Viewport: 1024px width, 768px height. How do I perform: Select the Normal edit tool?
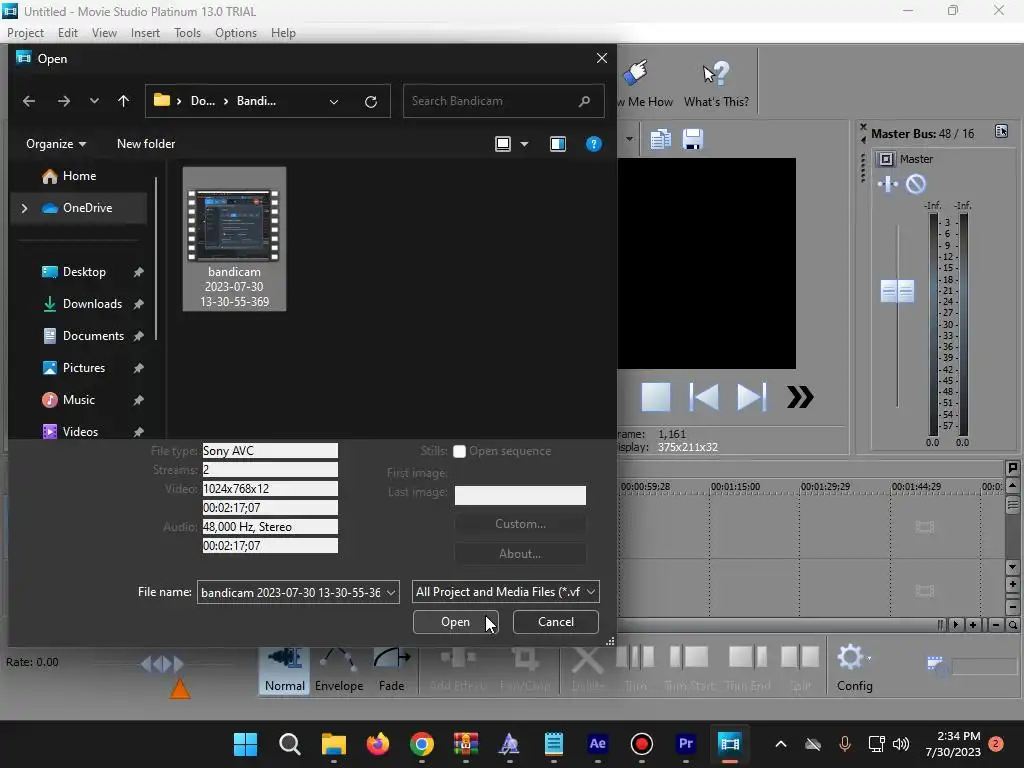[x=285, y=669]
